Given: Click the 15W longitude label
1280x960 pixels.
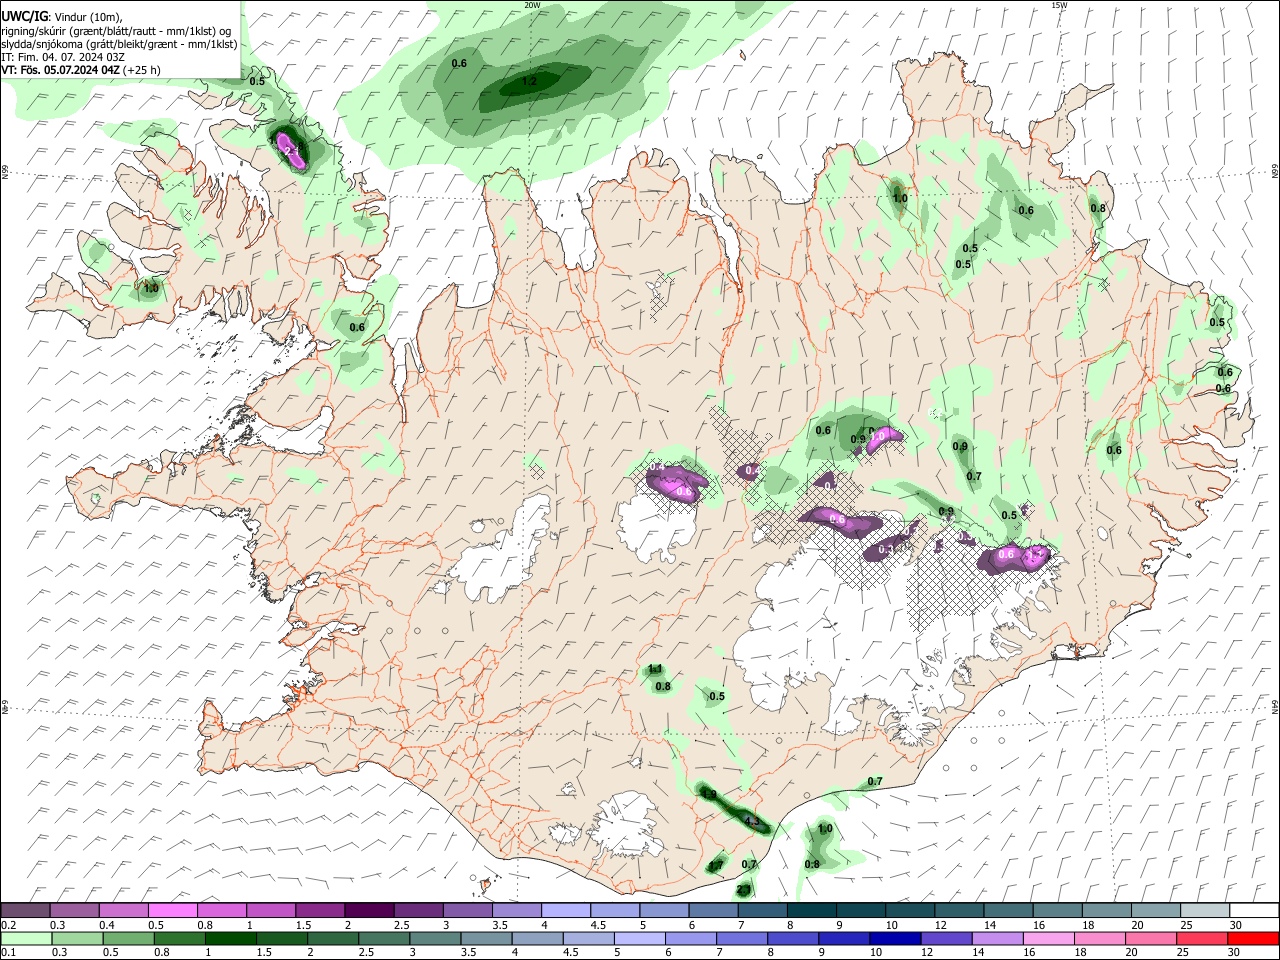Looking at the screenshot, I should 1059,5.
